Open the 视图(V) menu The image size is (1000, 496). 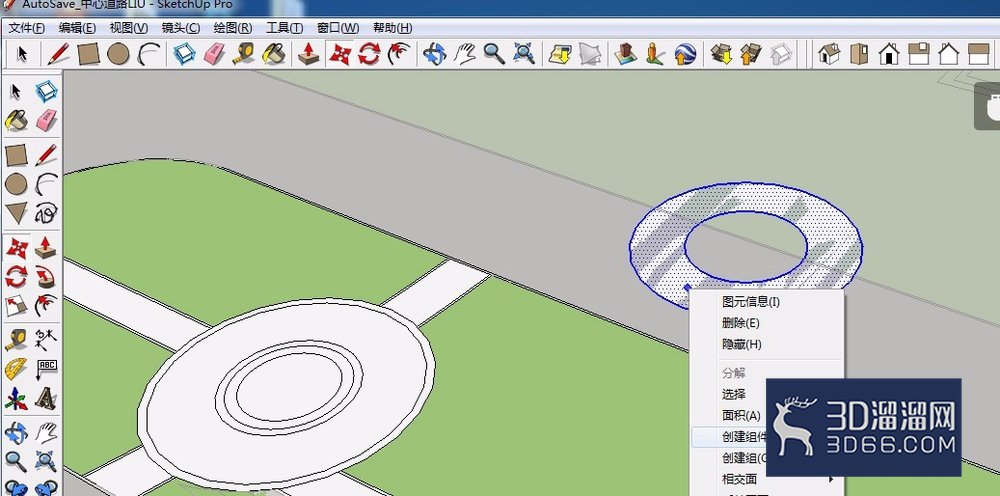tap(129, 28)
